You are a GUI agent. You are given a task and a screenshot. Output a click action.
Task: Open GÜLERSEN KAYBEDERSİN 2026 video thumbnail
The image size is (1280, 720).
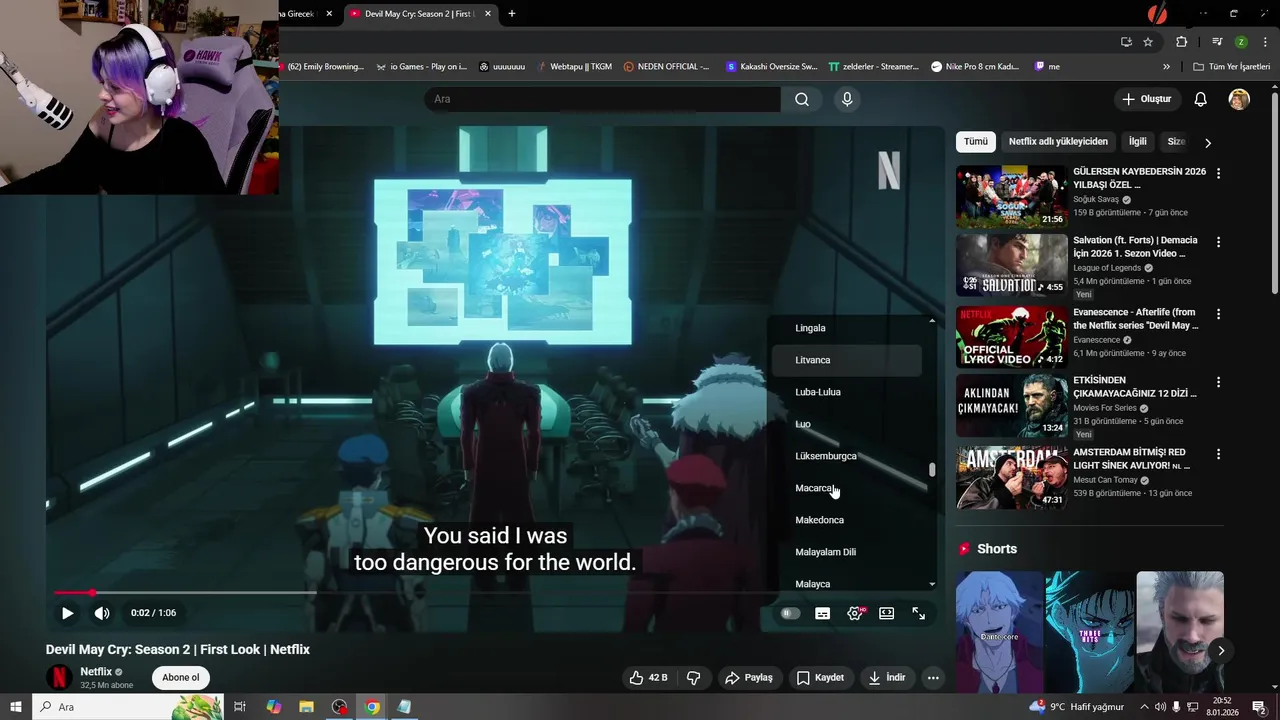1011,197
